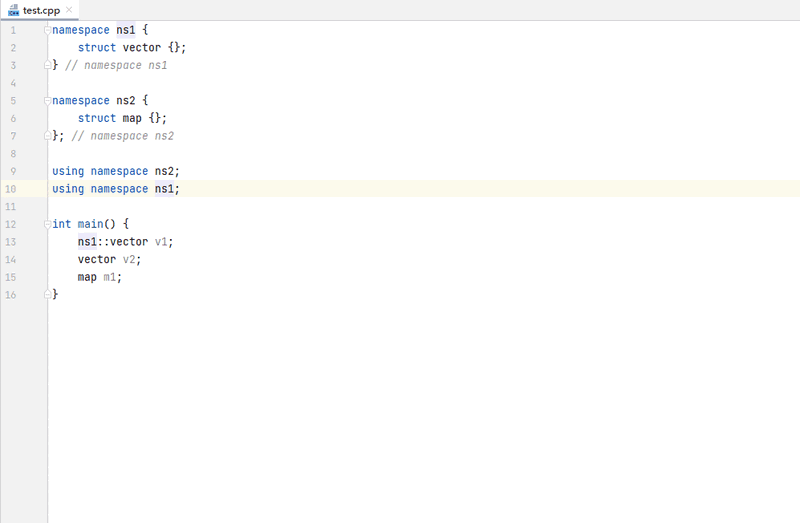Viewport: 800px width, 523px height.
Task: Click variable 'm1' on line 15
Action: 110,277
